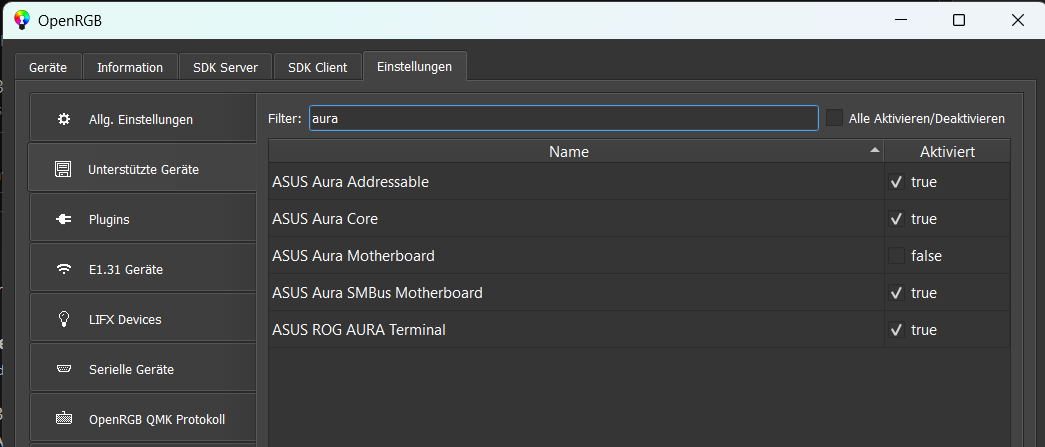Open the SDK Server tab
This screenshot has width=1045, height=447.
coord(225,67)
